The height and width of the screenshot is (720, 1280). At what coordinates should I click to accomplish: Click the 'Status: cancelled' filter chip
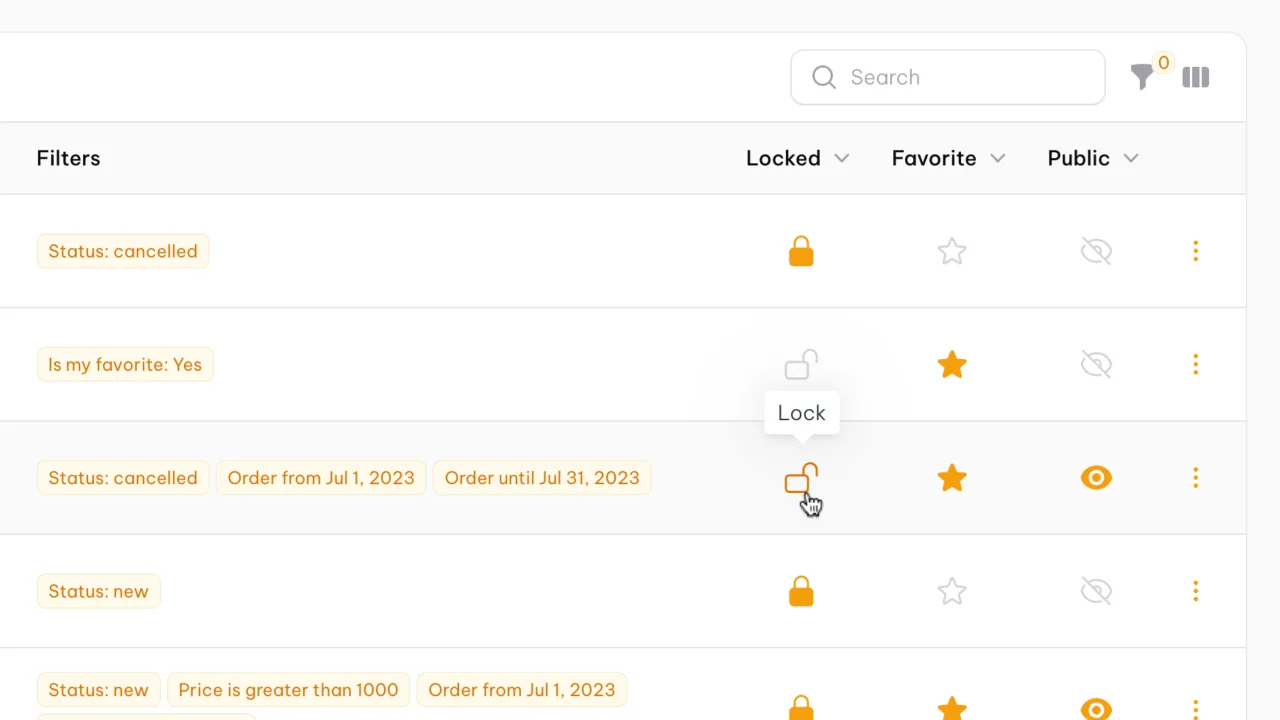[122, 251]
